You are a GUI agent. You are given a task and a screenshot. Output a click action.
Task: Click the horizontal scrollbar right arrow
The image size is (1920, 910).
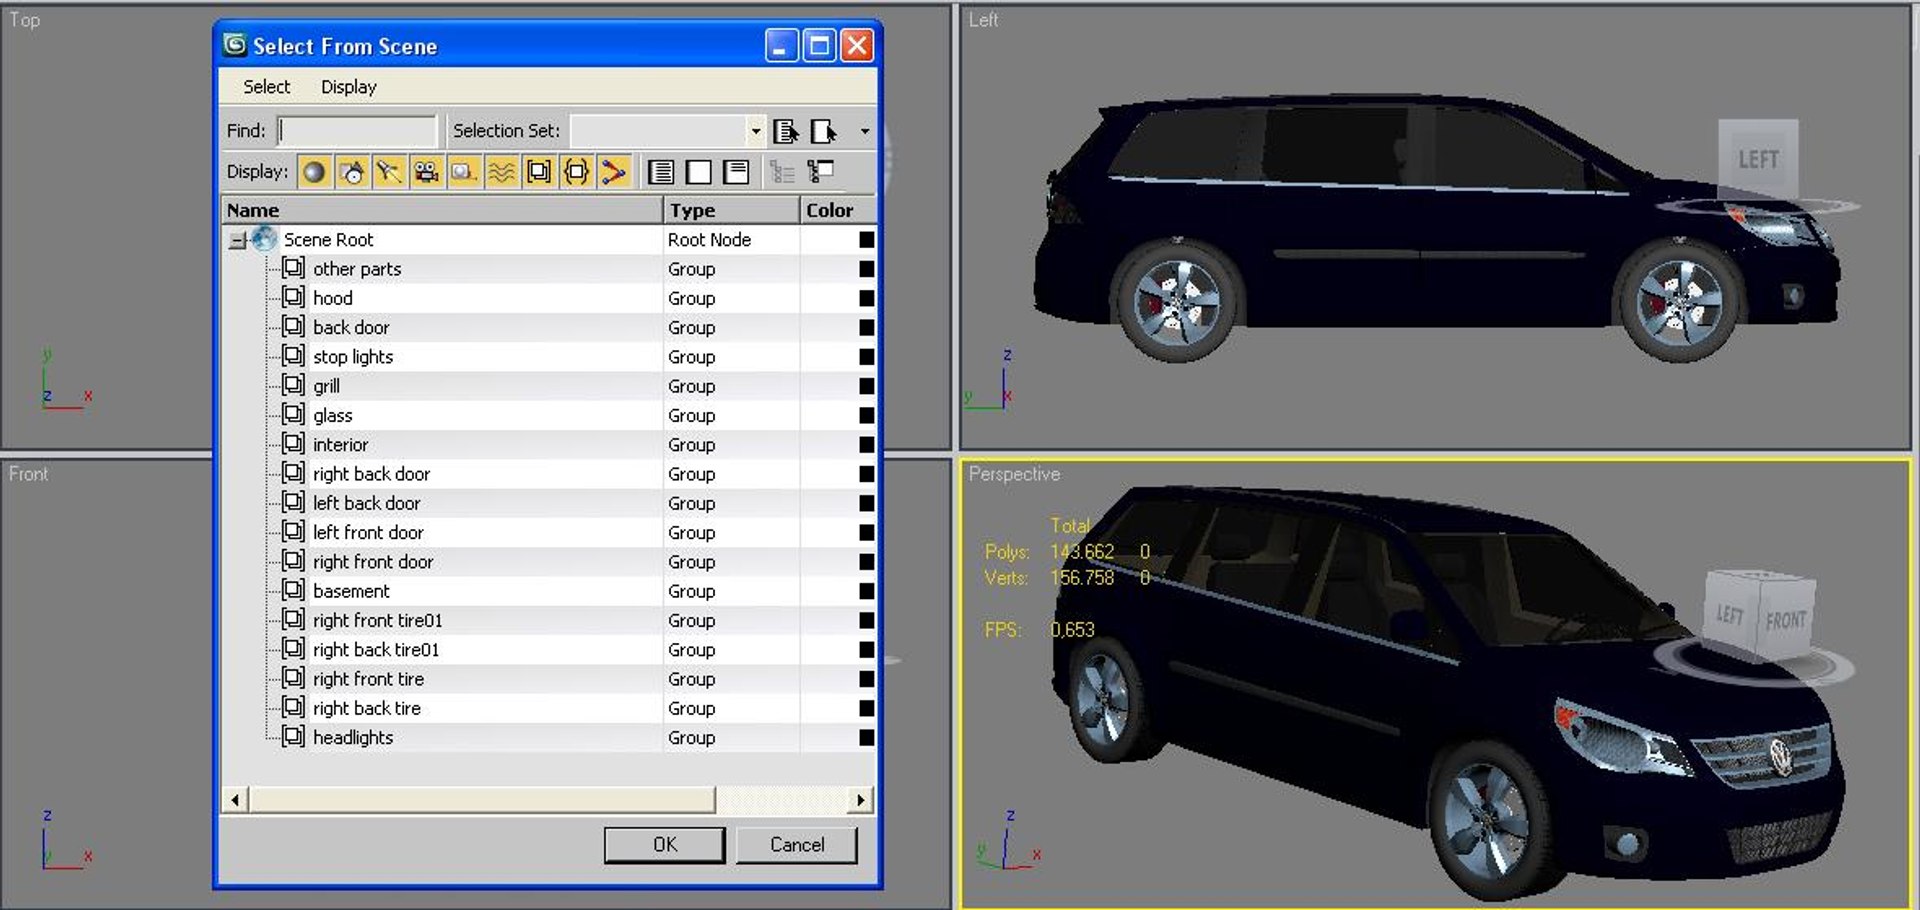click(x=860, y=800)
